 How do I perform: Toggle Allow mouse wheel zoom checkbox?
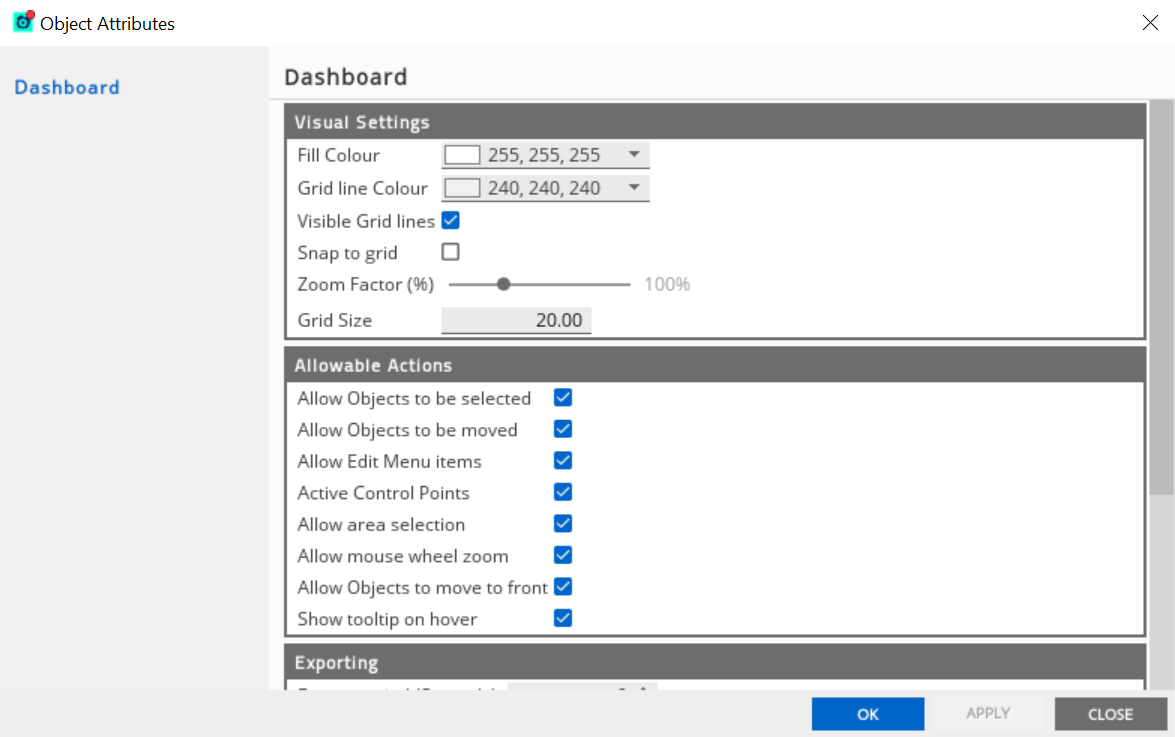(x=563, y=554)
